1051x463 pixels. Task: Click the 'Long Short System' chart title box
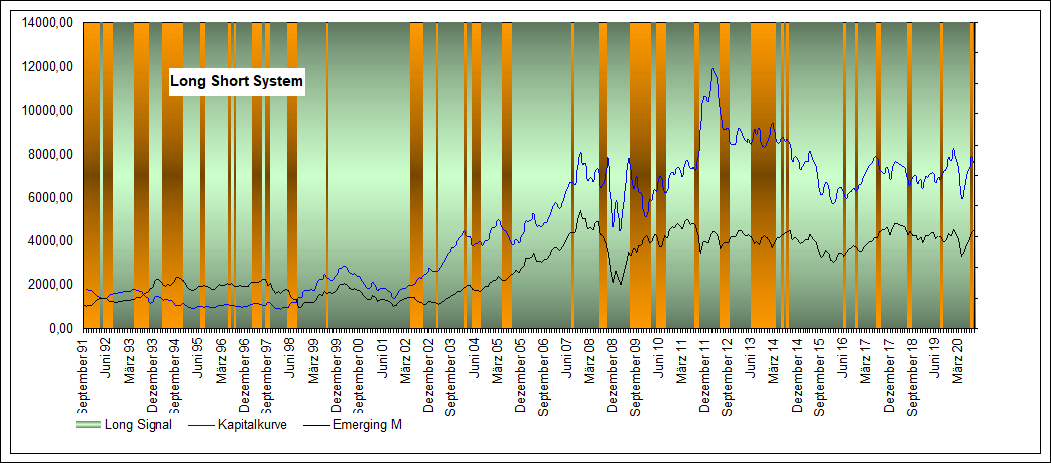point(236,82)
